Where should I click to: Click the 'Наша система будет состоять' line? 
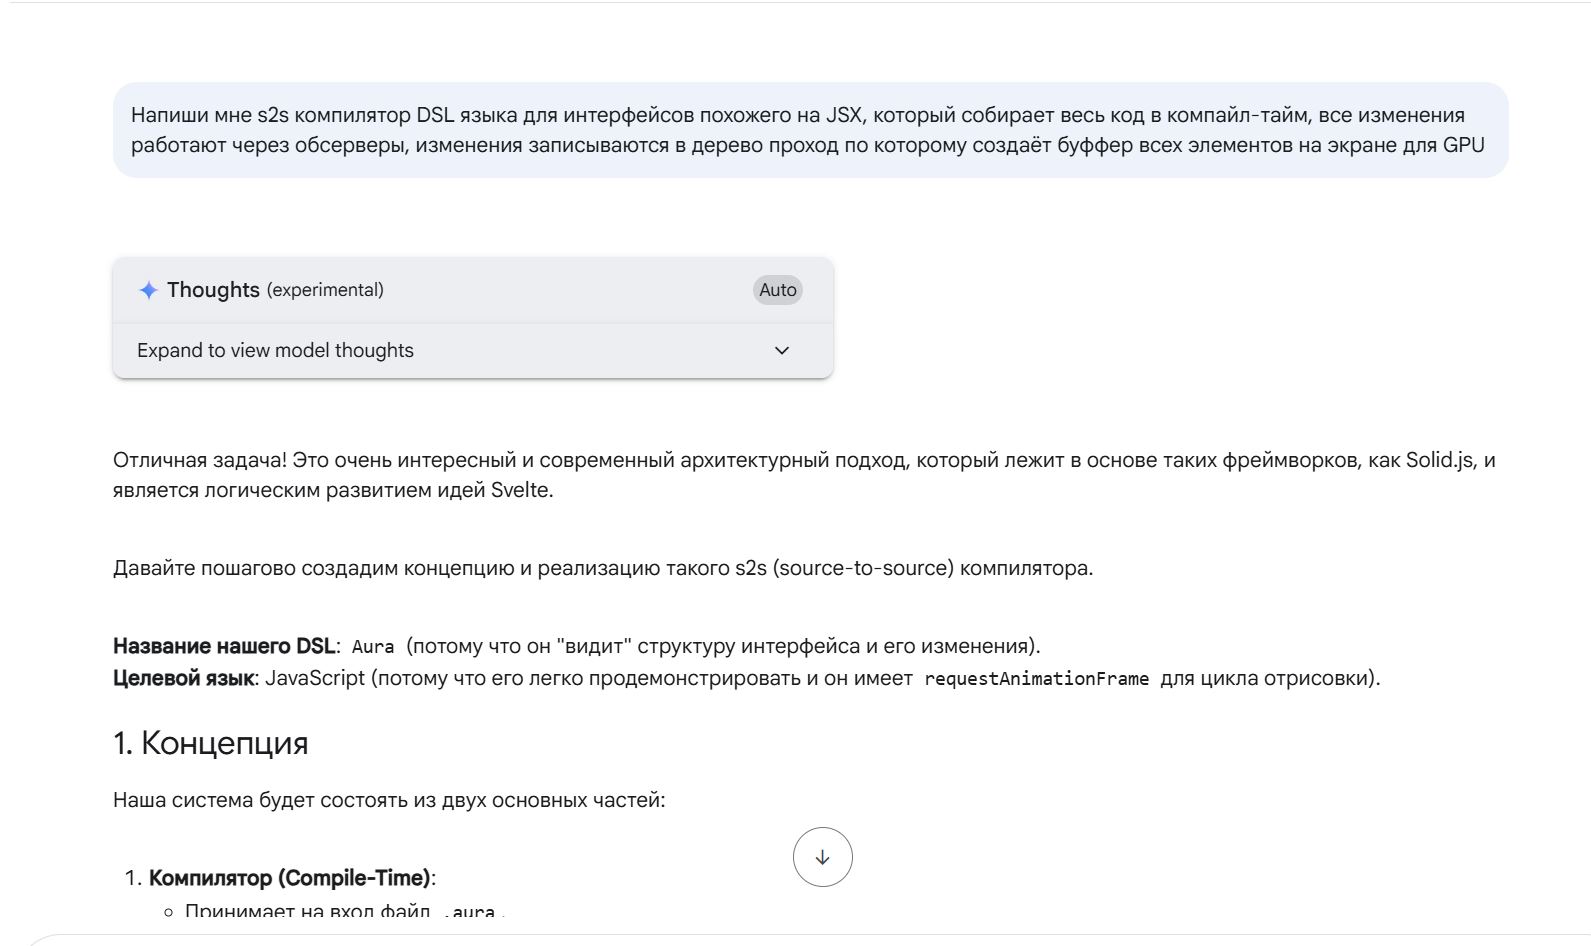(388, 800)
